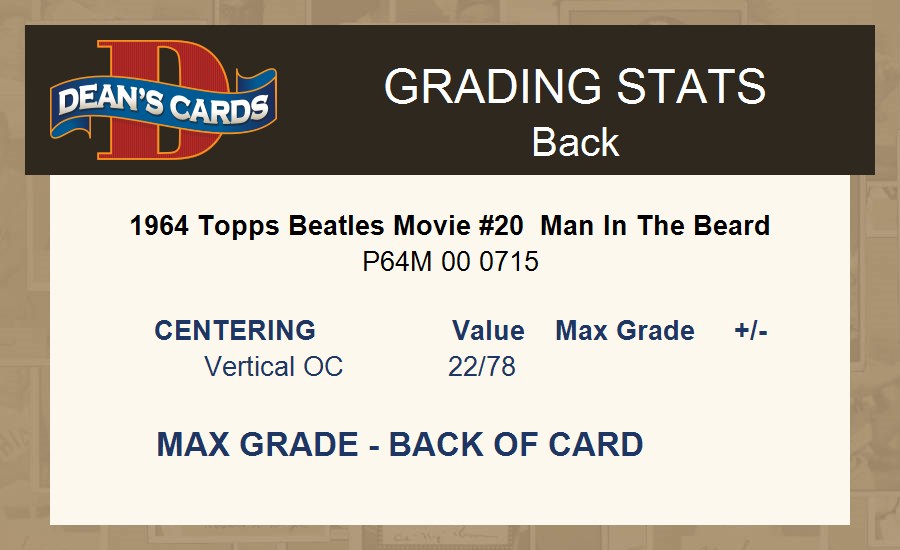Click the Max Grade column header

point(625,331)
